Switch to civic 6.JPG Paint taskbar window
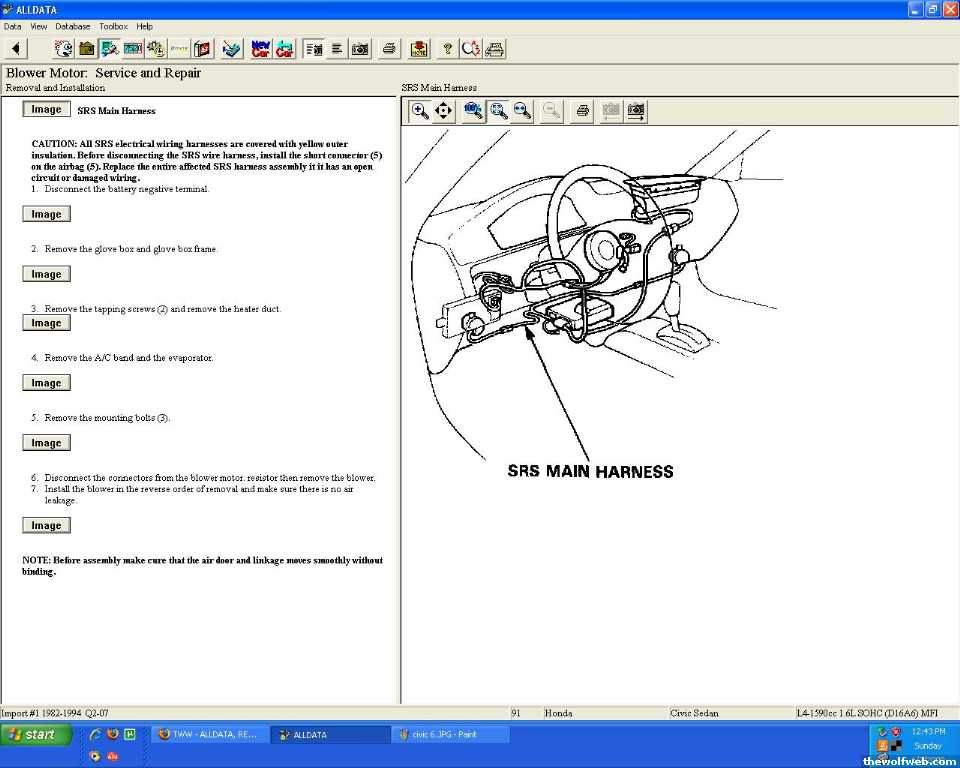The image size is (960, 768). click(x=450, y=735)
